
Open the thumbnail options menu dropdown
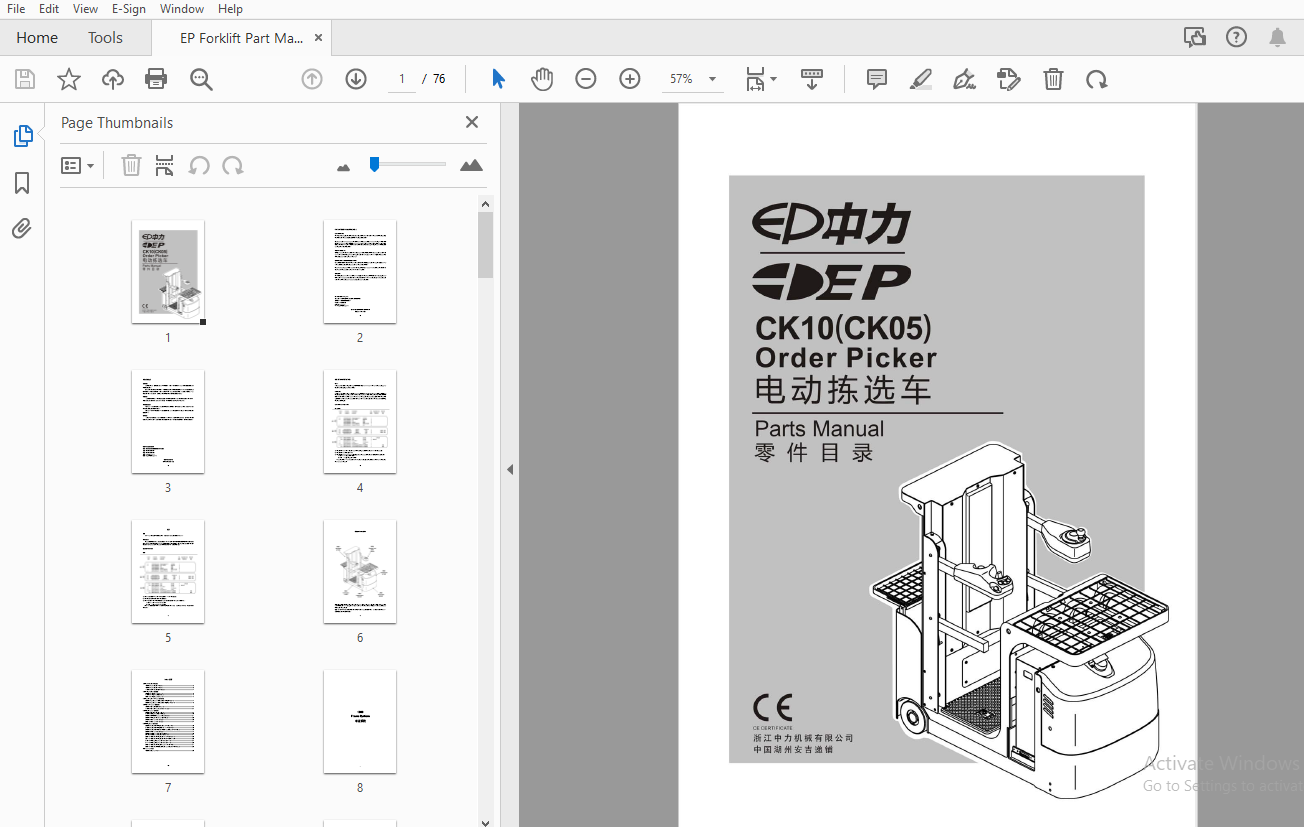[77, 165]
